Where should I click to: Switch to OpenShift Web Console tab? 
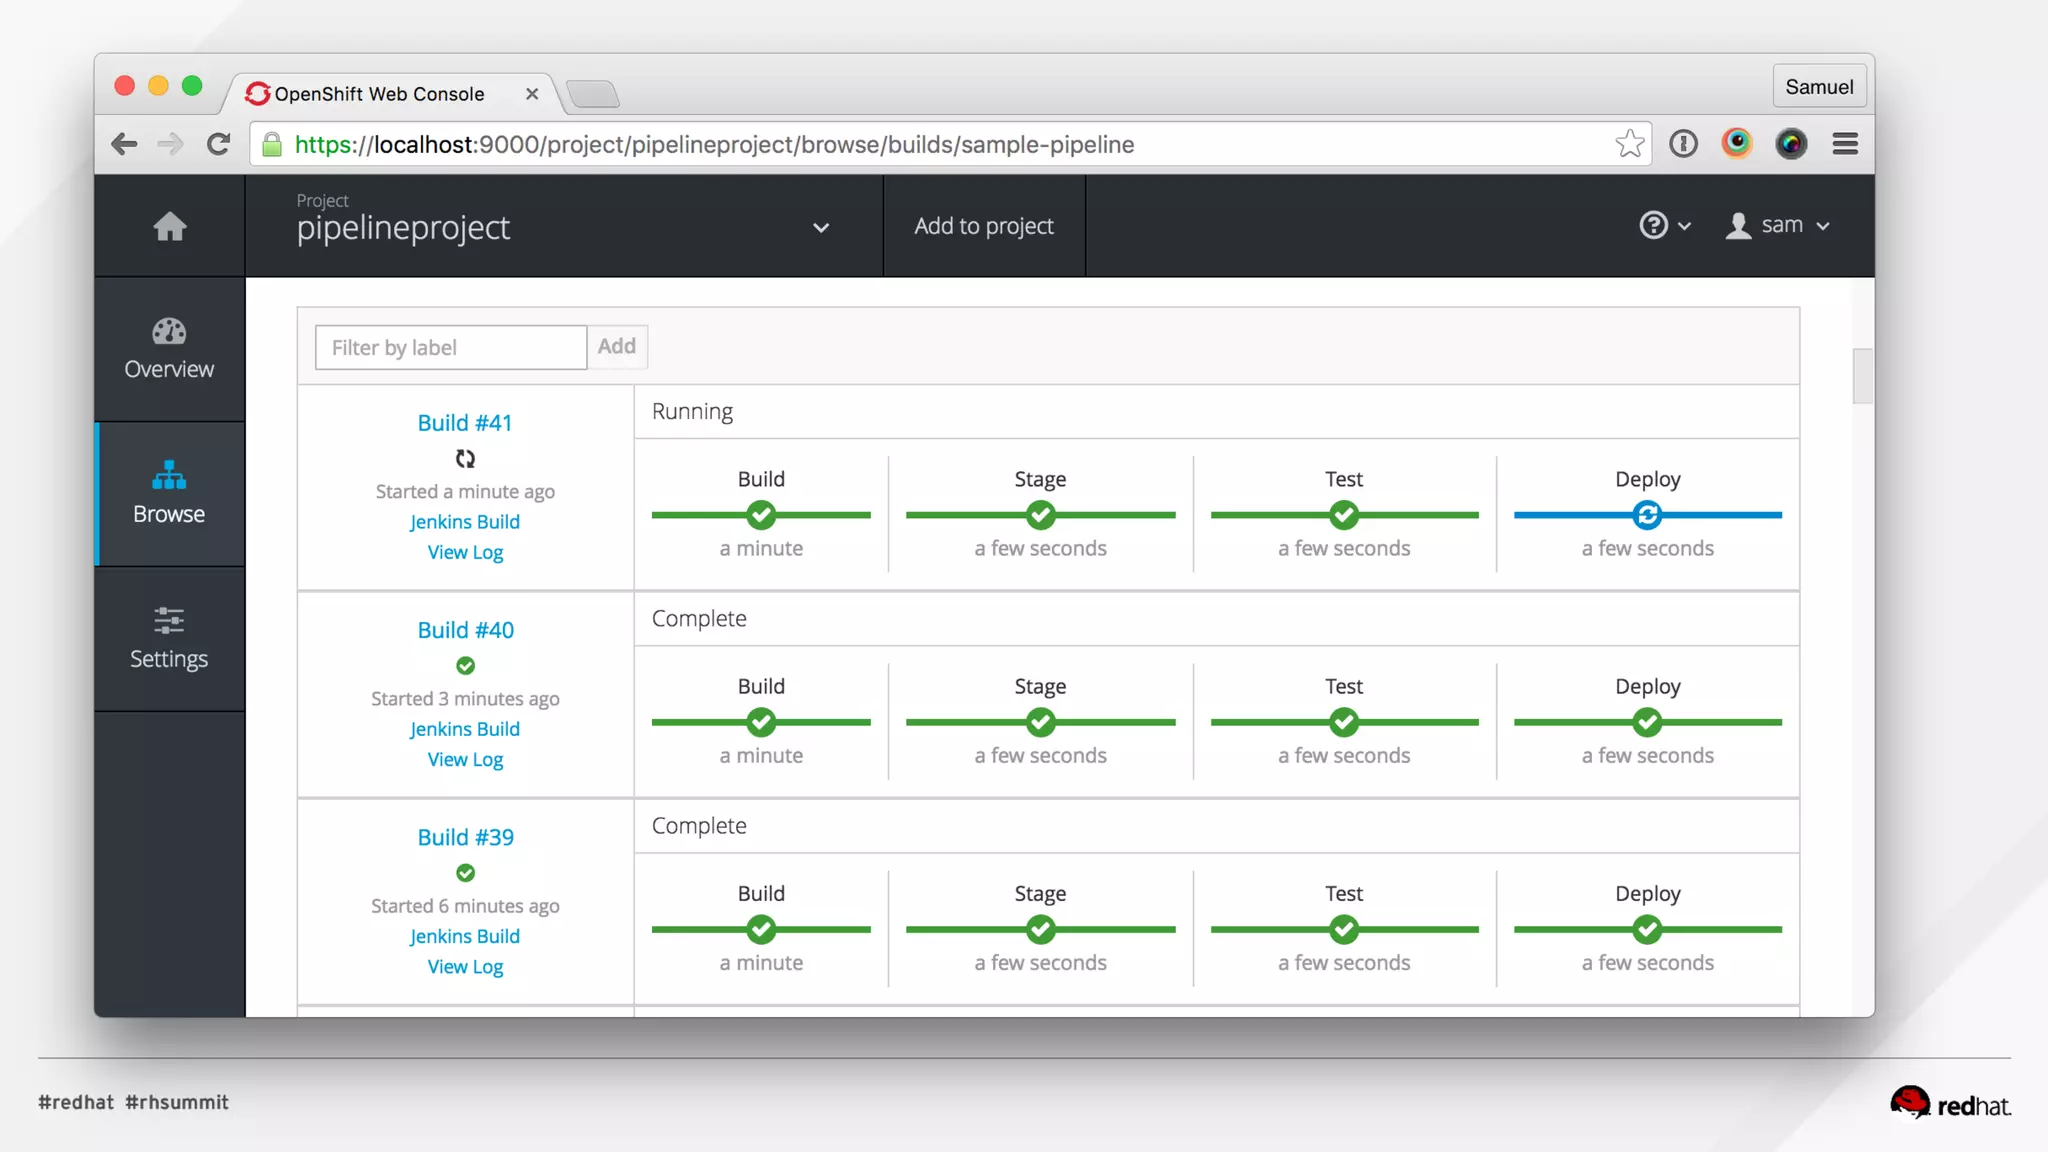coord(380,94)
